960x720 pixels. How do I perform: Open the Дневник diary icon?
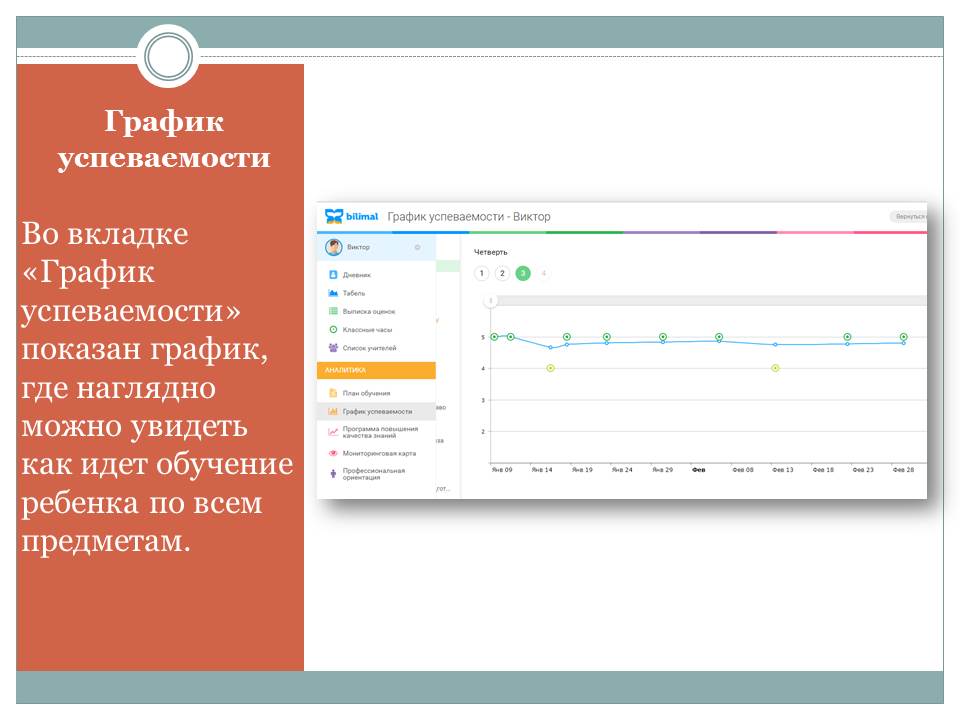point(333,274)
